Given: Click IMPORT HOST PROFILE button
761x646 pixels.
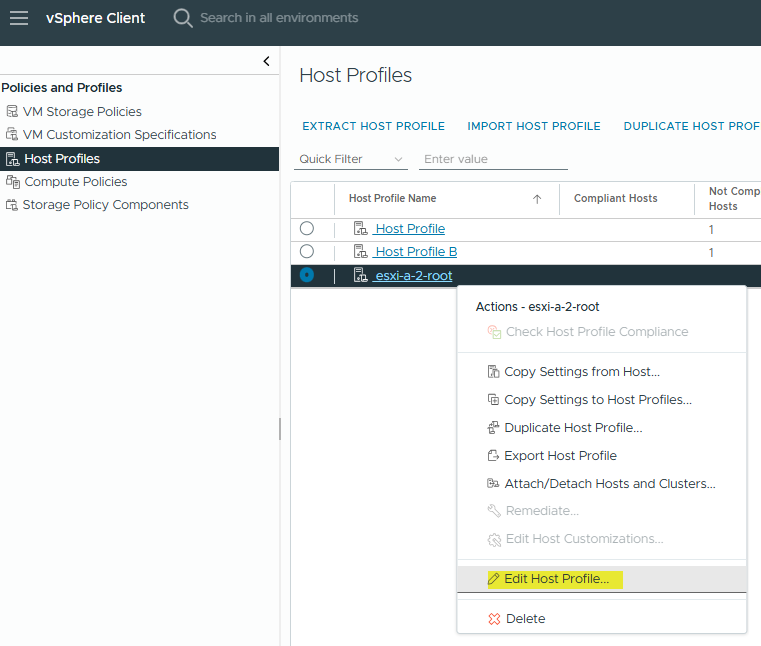Looking at the screenshot, I should click(534, 126).
